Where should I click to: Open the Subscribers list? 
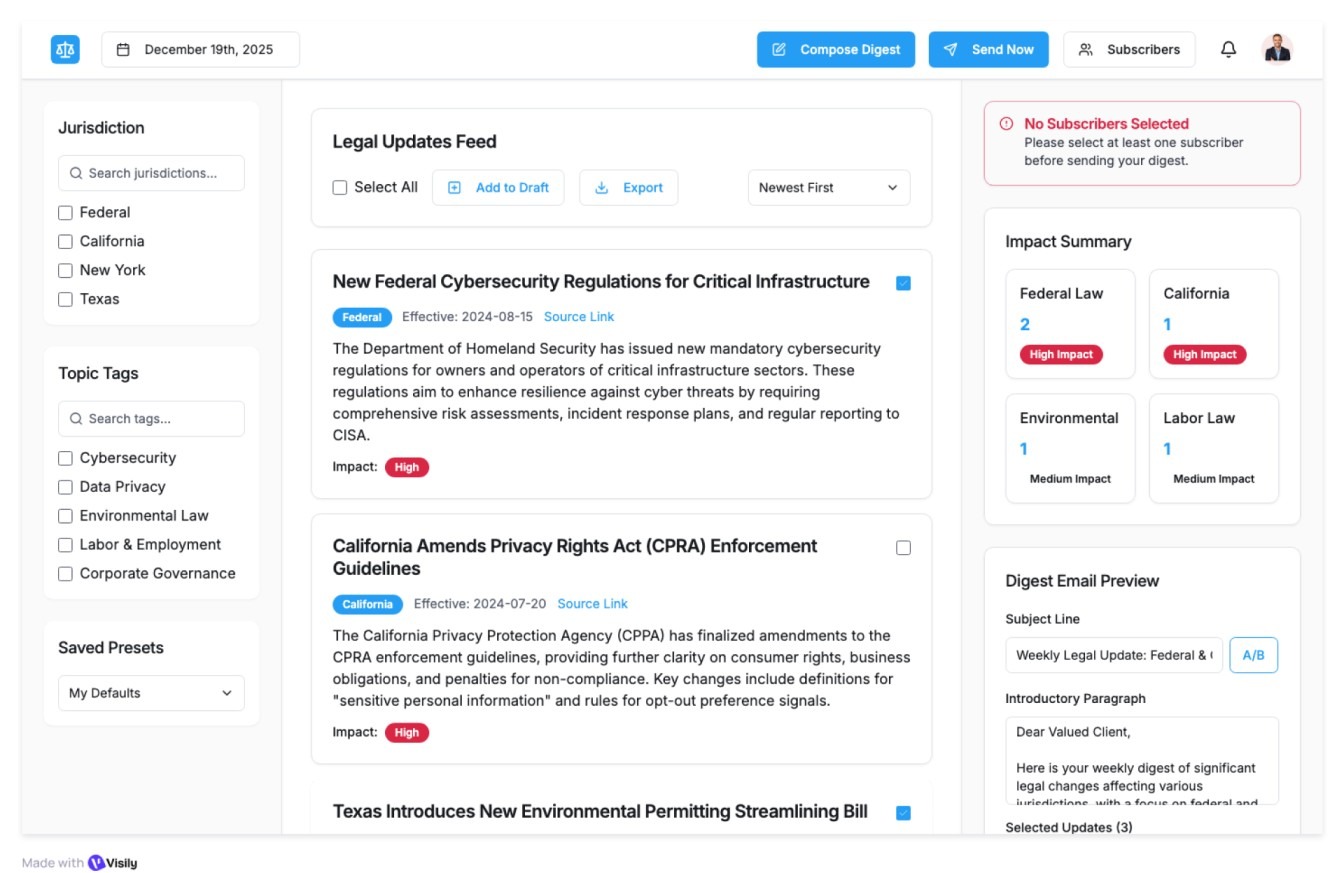(x=1129, y=49)
